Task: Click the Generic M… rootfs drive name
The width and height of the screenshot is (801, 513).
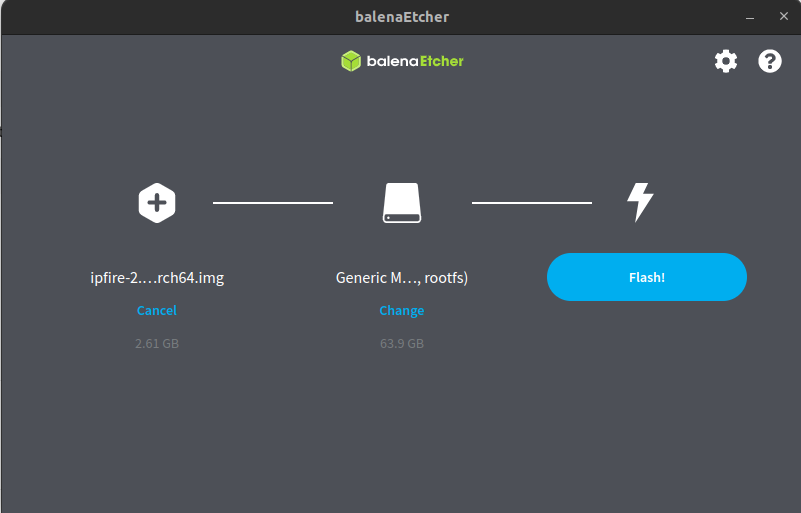Action: 402,278
